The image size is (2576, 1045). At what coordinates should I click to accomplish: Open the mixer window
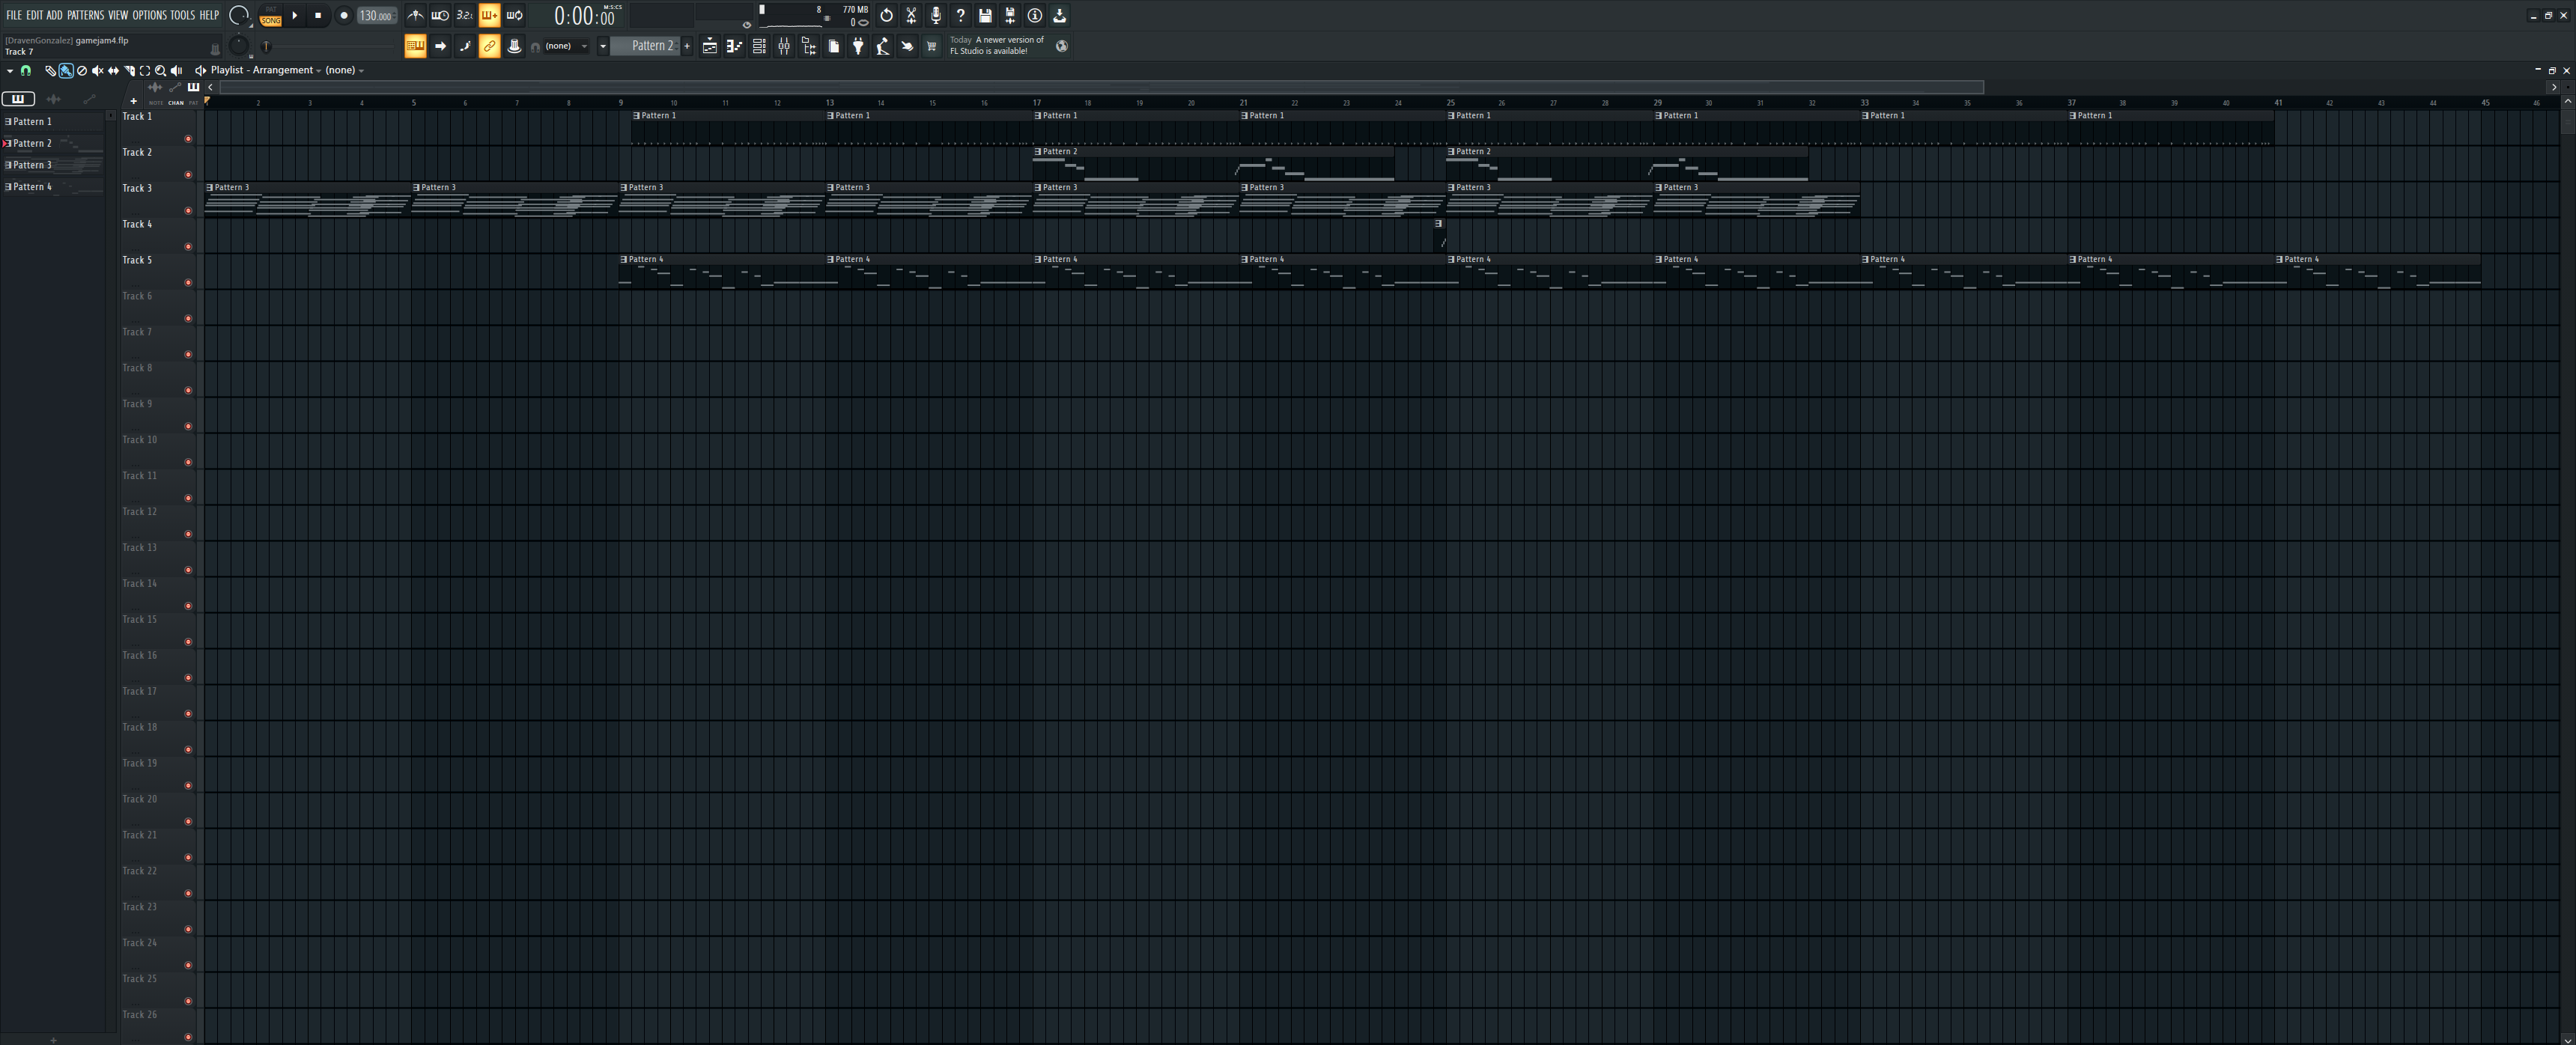tap(784, 46)
